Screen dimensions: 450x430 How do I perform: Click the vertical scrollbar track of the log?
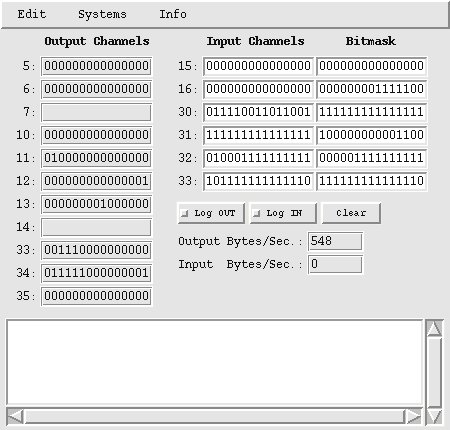click(434, 372)
